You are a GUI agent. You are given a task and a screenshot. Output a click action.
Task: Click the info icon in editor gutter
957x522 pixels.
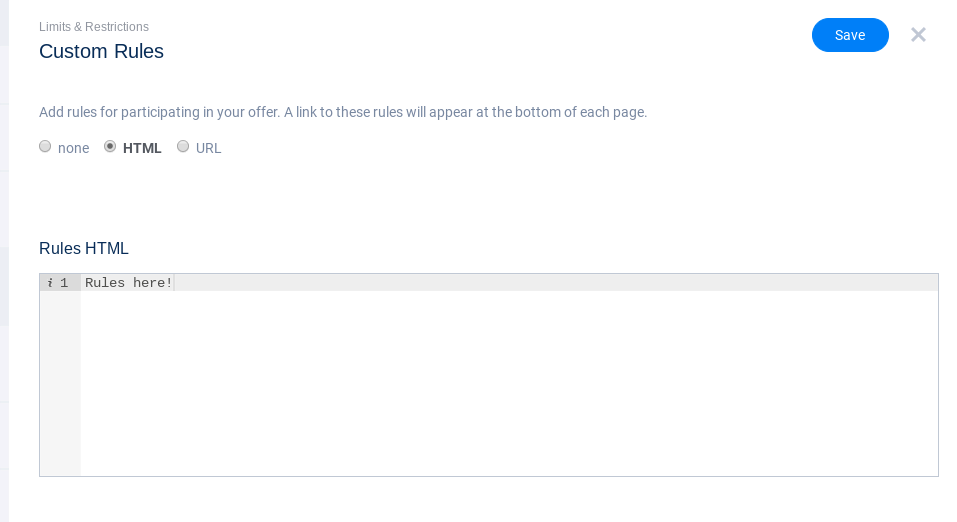(x=50, y=283)
